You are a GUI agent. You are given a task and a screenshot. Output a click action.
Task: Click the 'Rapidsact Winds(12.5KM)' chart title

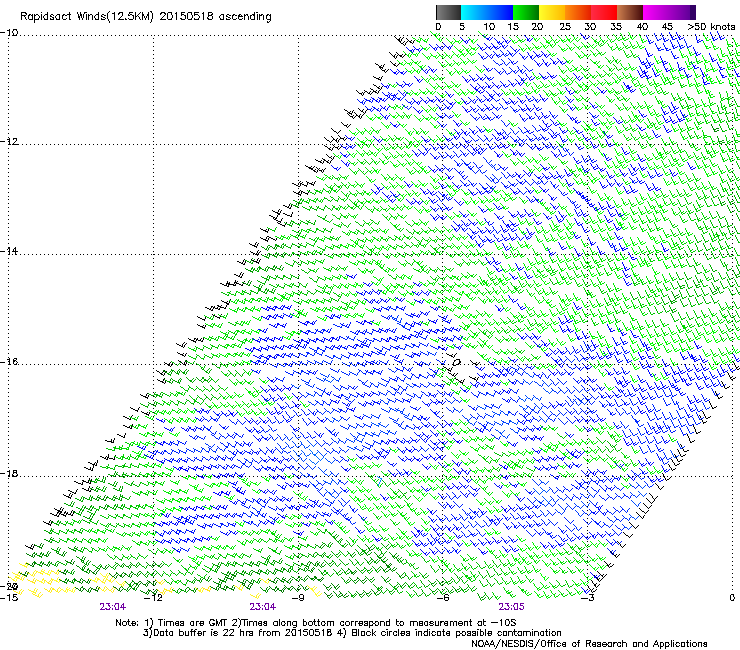click(87, 17)
